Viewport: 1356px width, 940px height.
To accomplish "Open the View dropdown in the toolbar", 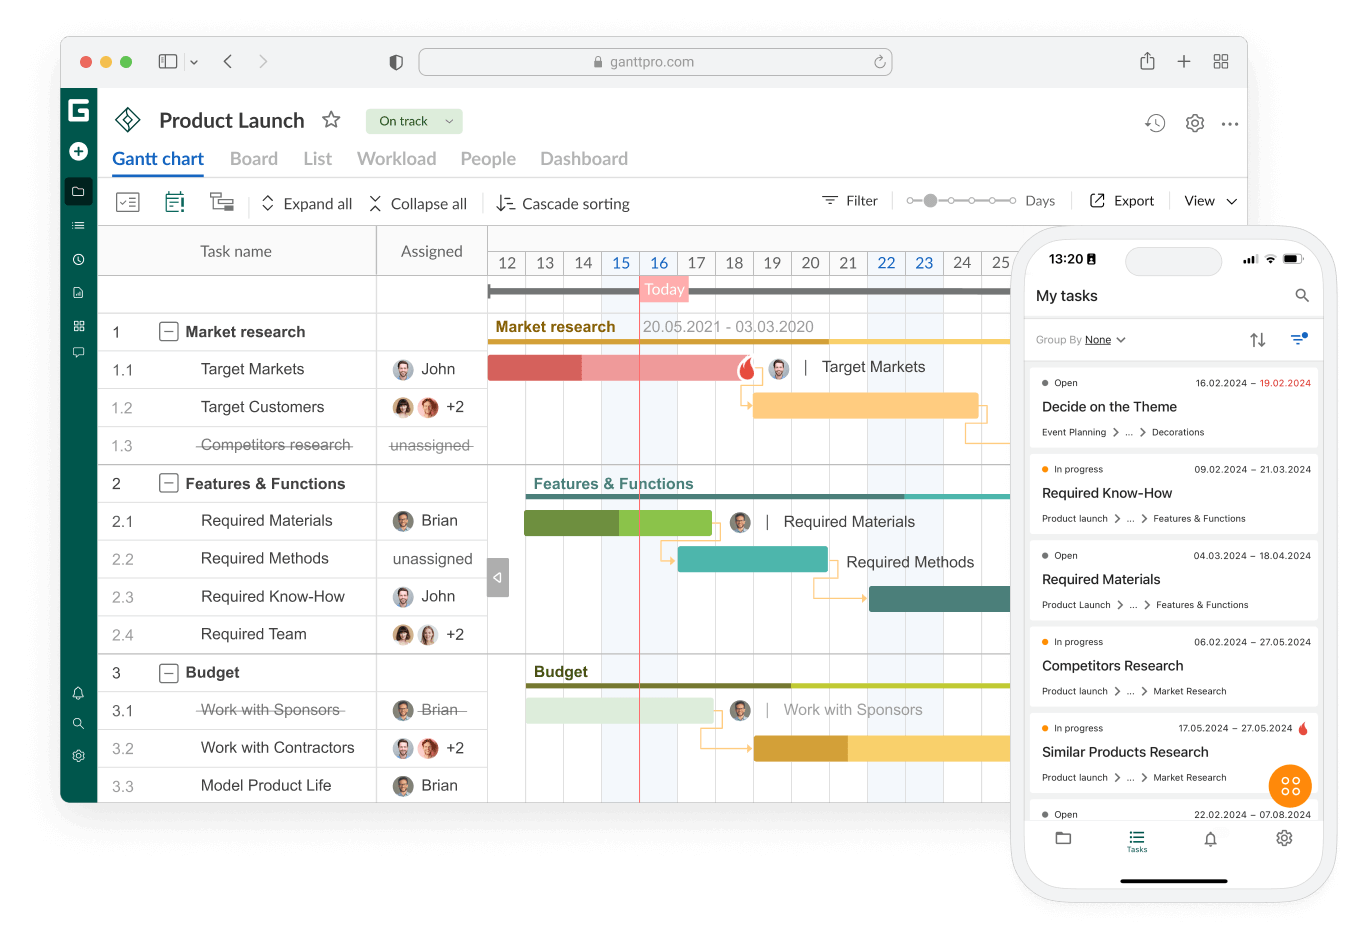I will pos(1209,200).
